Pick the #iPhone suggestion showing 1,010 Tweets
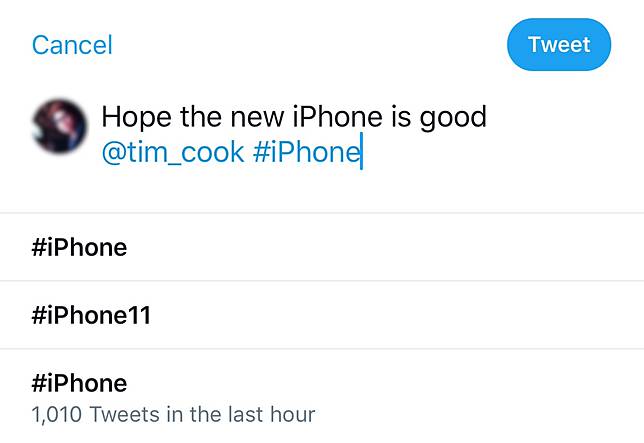Viewport: 644px width, 443px height. pos(80,383)
